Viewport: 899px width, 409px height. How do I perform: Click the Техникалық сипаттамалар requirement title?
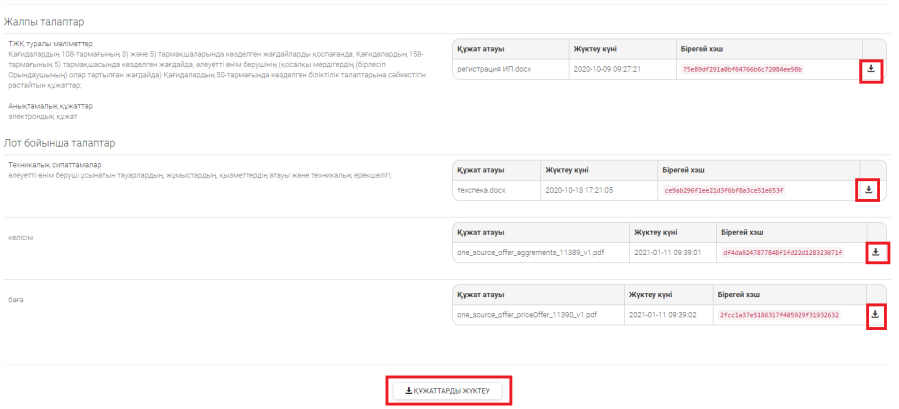[56, 165]
